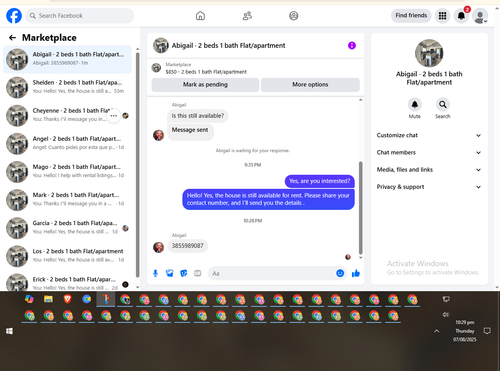This screenshot has height=371, width=500.
Task: Attach a file with the photo icon
Action: [170, 273]
